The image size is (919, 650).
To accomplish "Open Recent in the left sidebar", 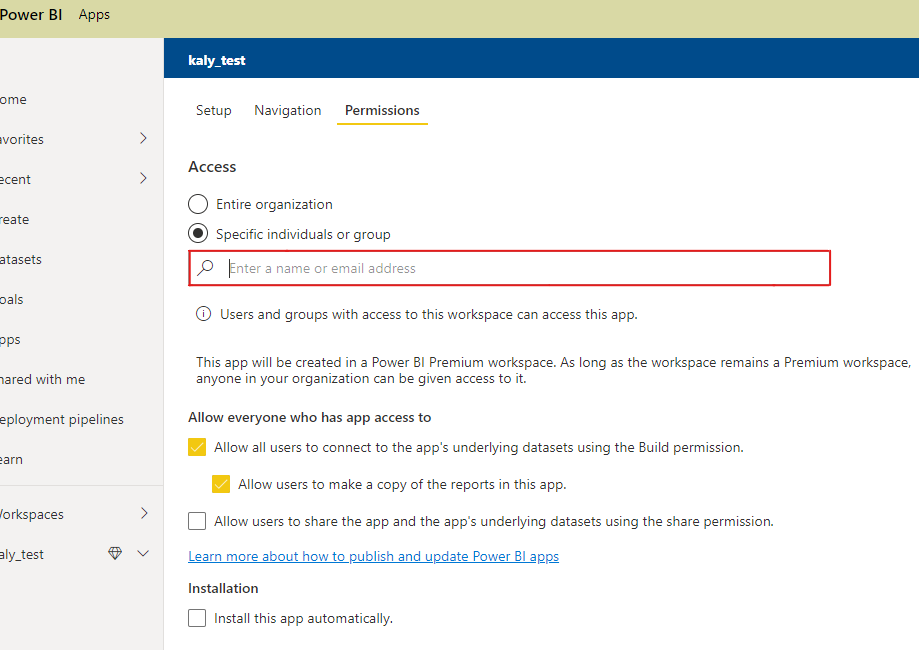I will [x=15, y=179].
